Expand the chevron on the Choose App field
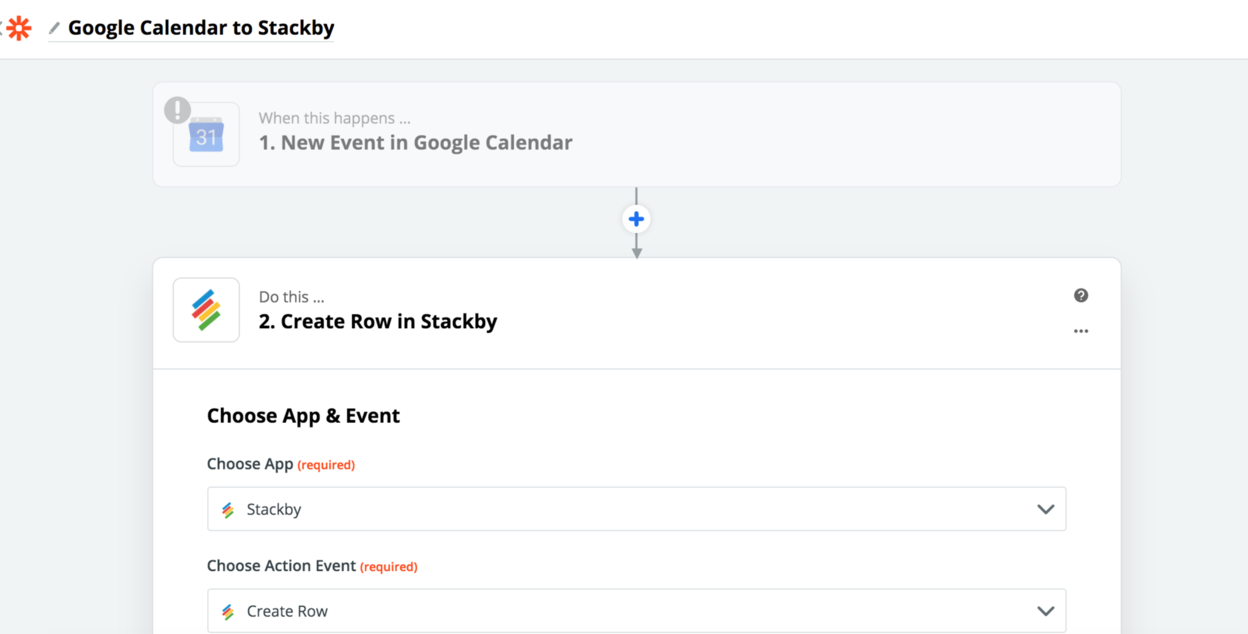The width and height of the screenshot is (1248, 634). 1045,509
